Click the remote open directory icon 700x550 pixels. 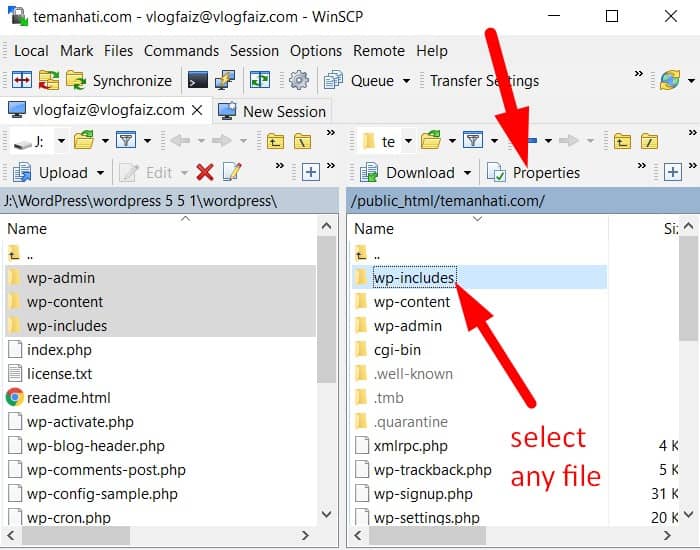point(431,141)
